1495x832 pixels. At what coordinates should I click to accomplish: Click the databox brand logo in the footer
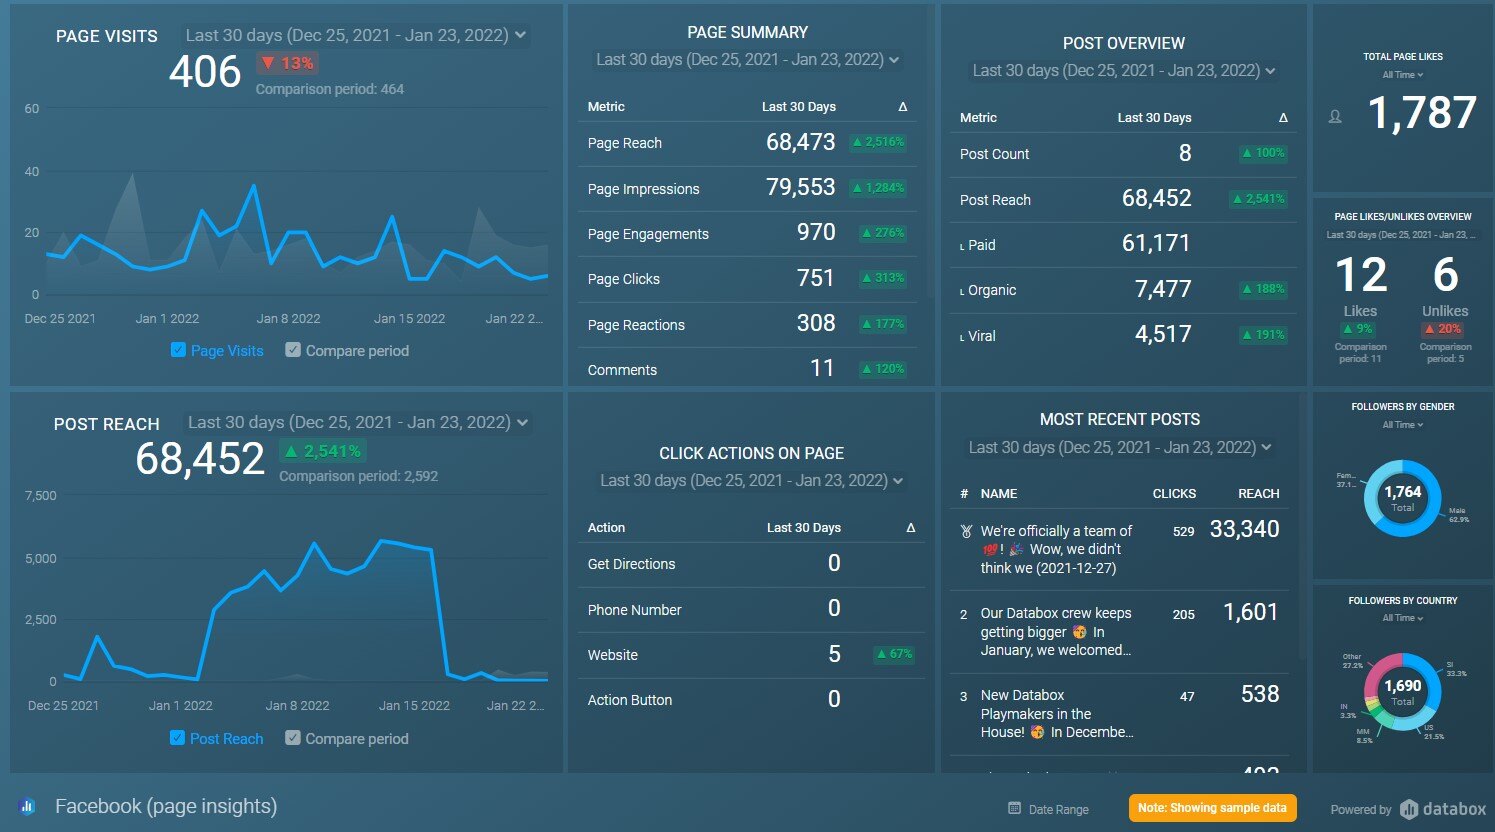click(x=1443, y=809)
